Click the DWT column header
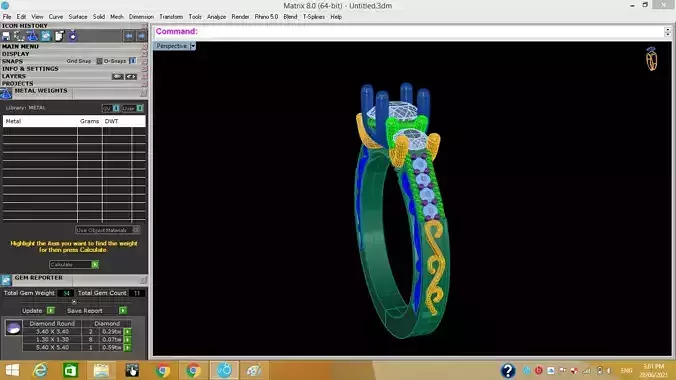676x380 pixels. pos(111,121)
